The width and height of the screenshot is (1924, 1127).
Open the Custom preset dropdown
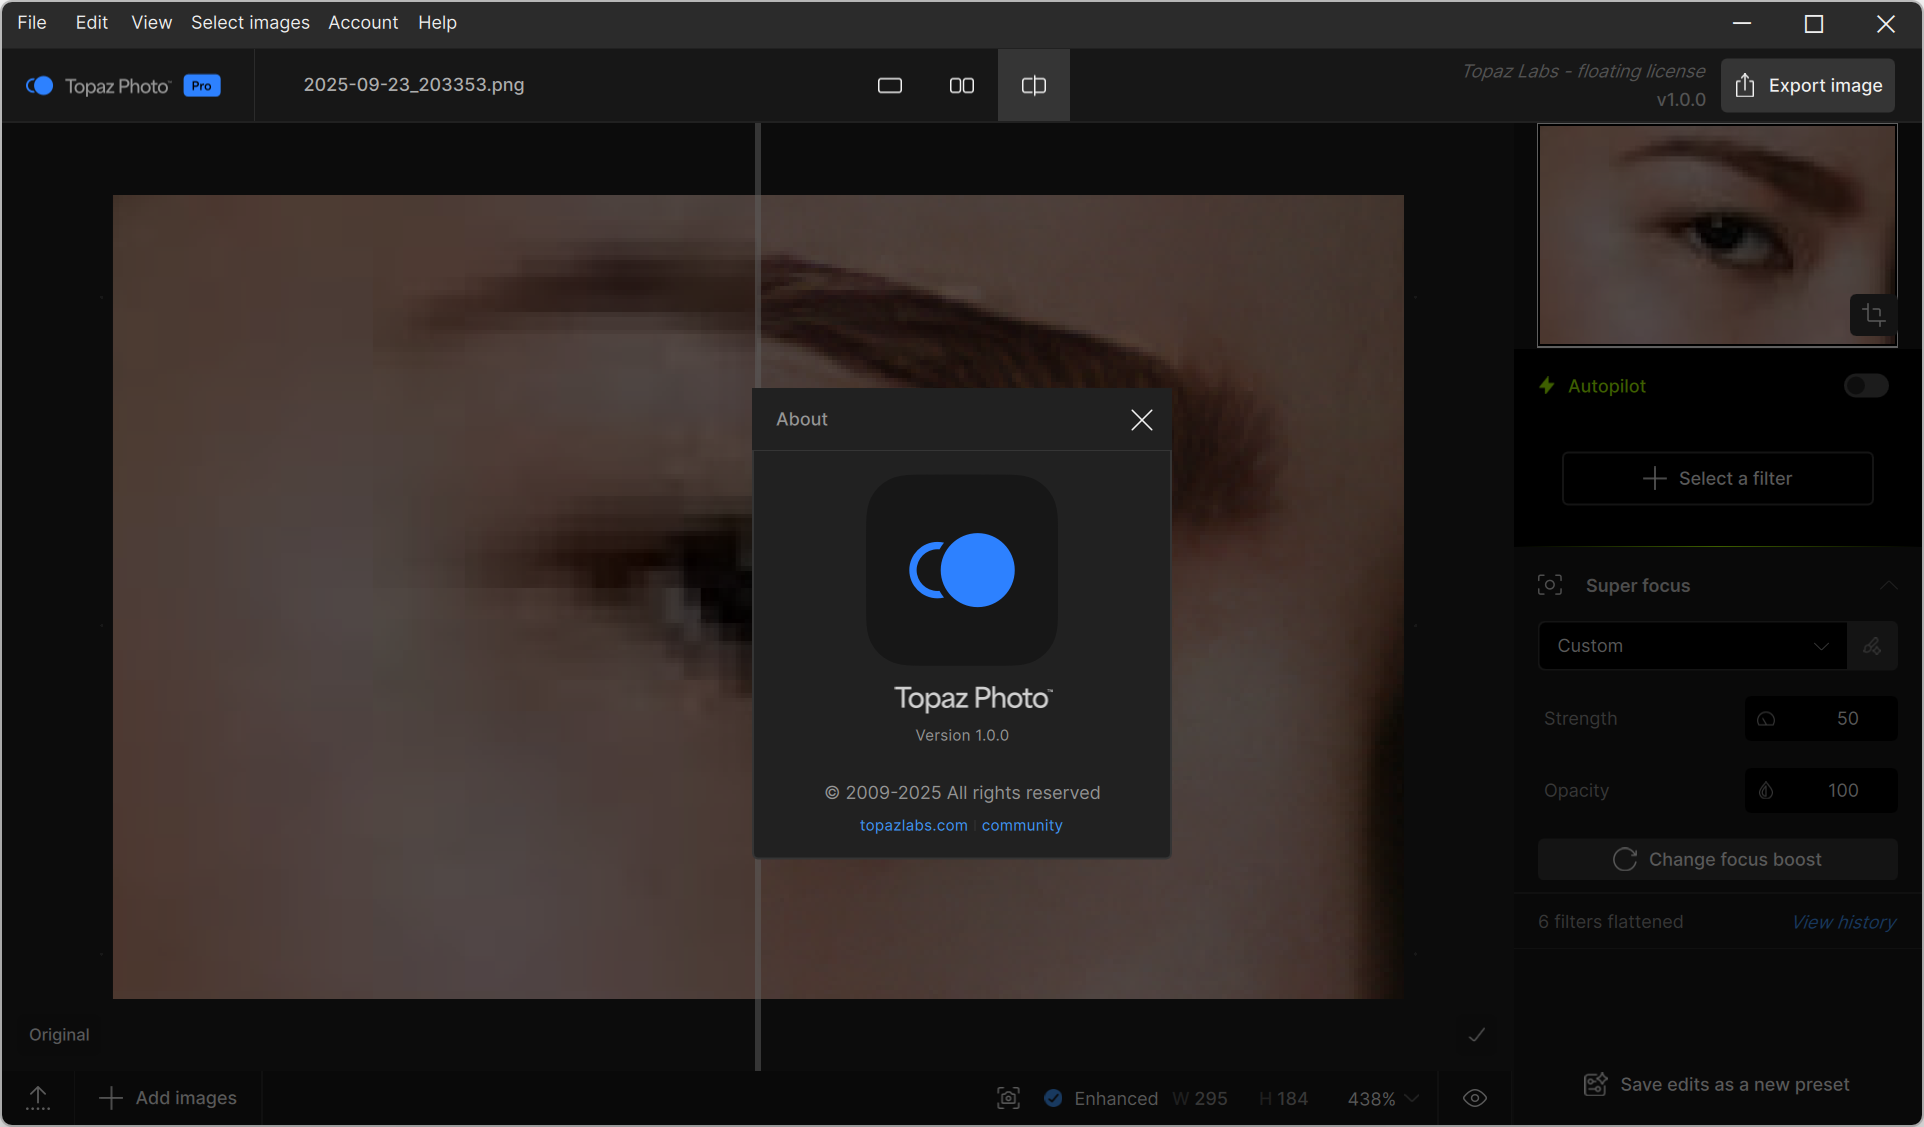(1692, 646)
